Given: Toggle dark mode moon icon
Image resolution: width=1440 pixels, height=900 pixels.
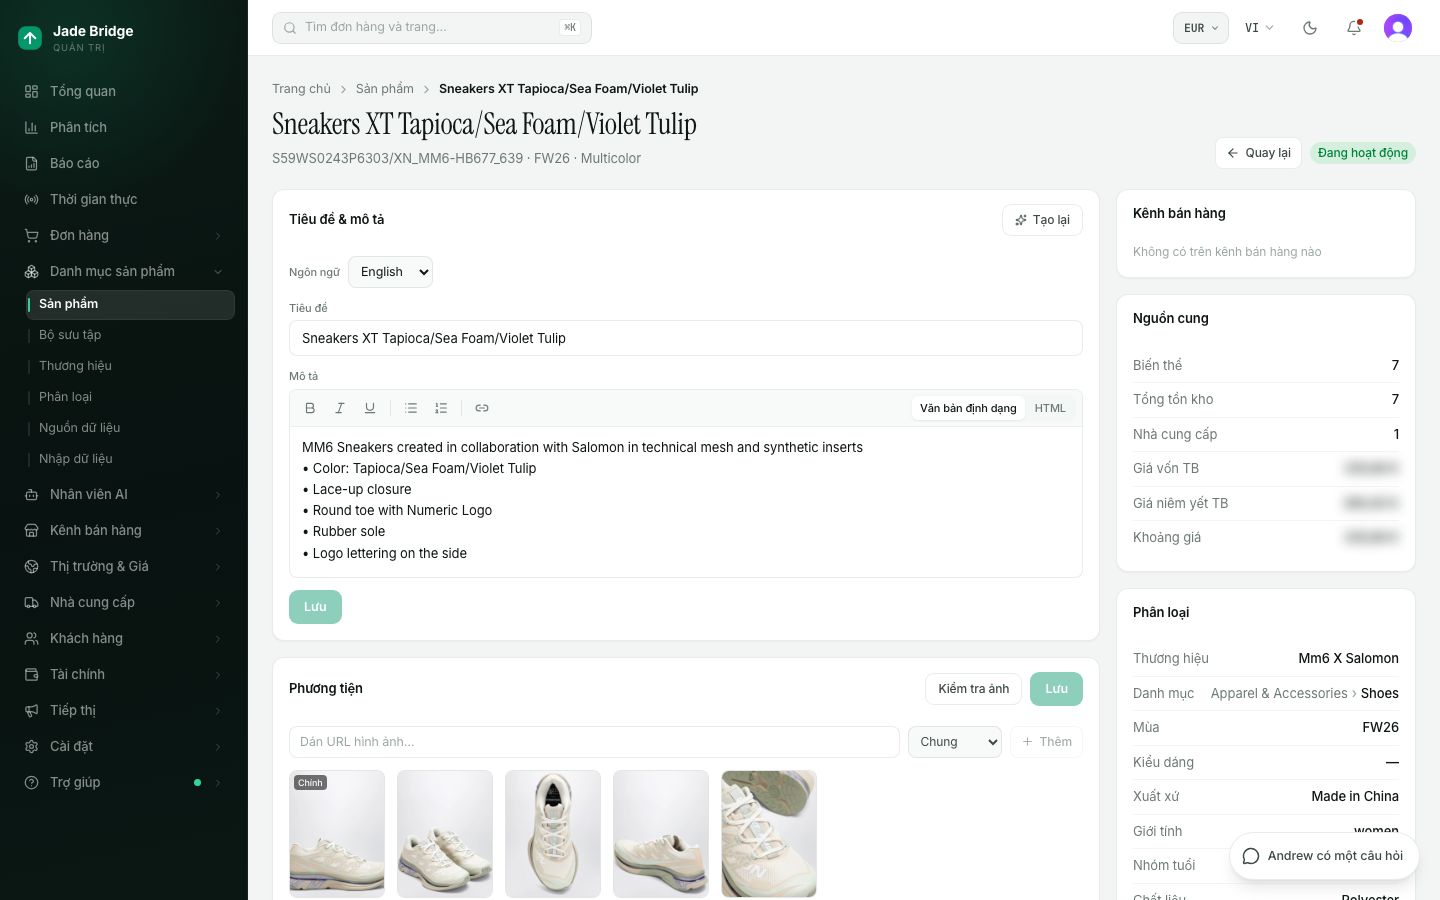Looking at the screenshot, I should [1310, 28].
